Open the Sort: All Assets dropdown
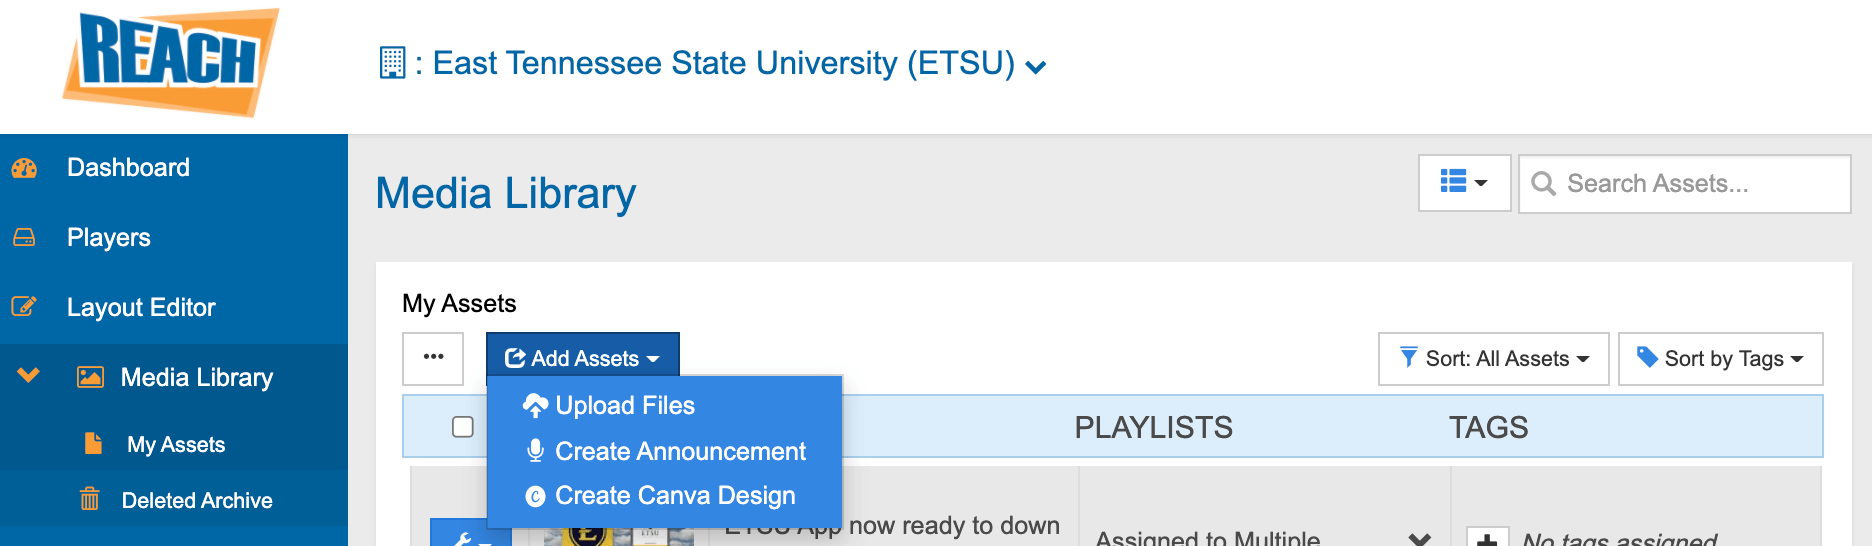The width and height of the screenshot is (1872, 546). (x=1494, y=359)
